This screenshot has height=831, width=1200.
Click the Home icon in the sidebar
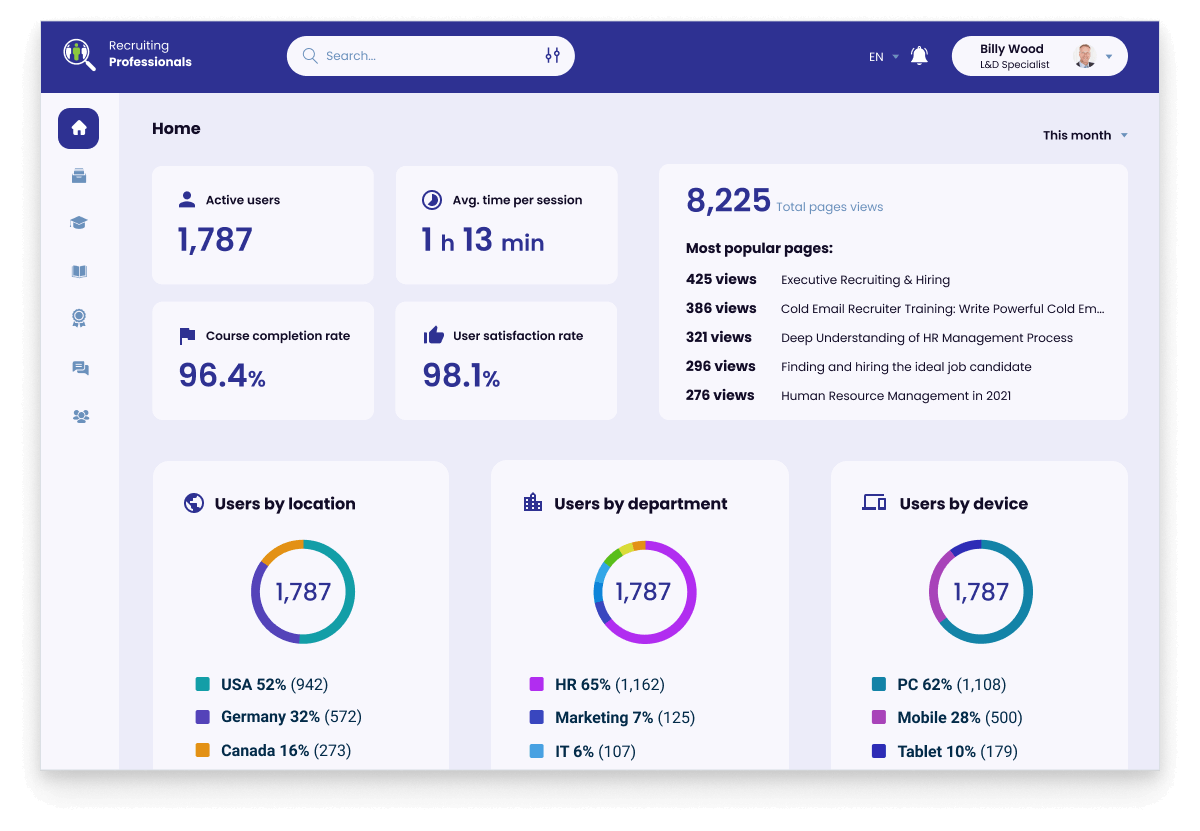79,128
